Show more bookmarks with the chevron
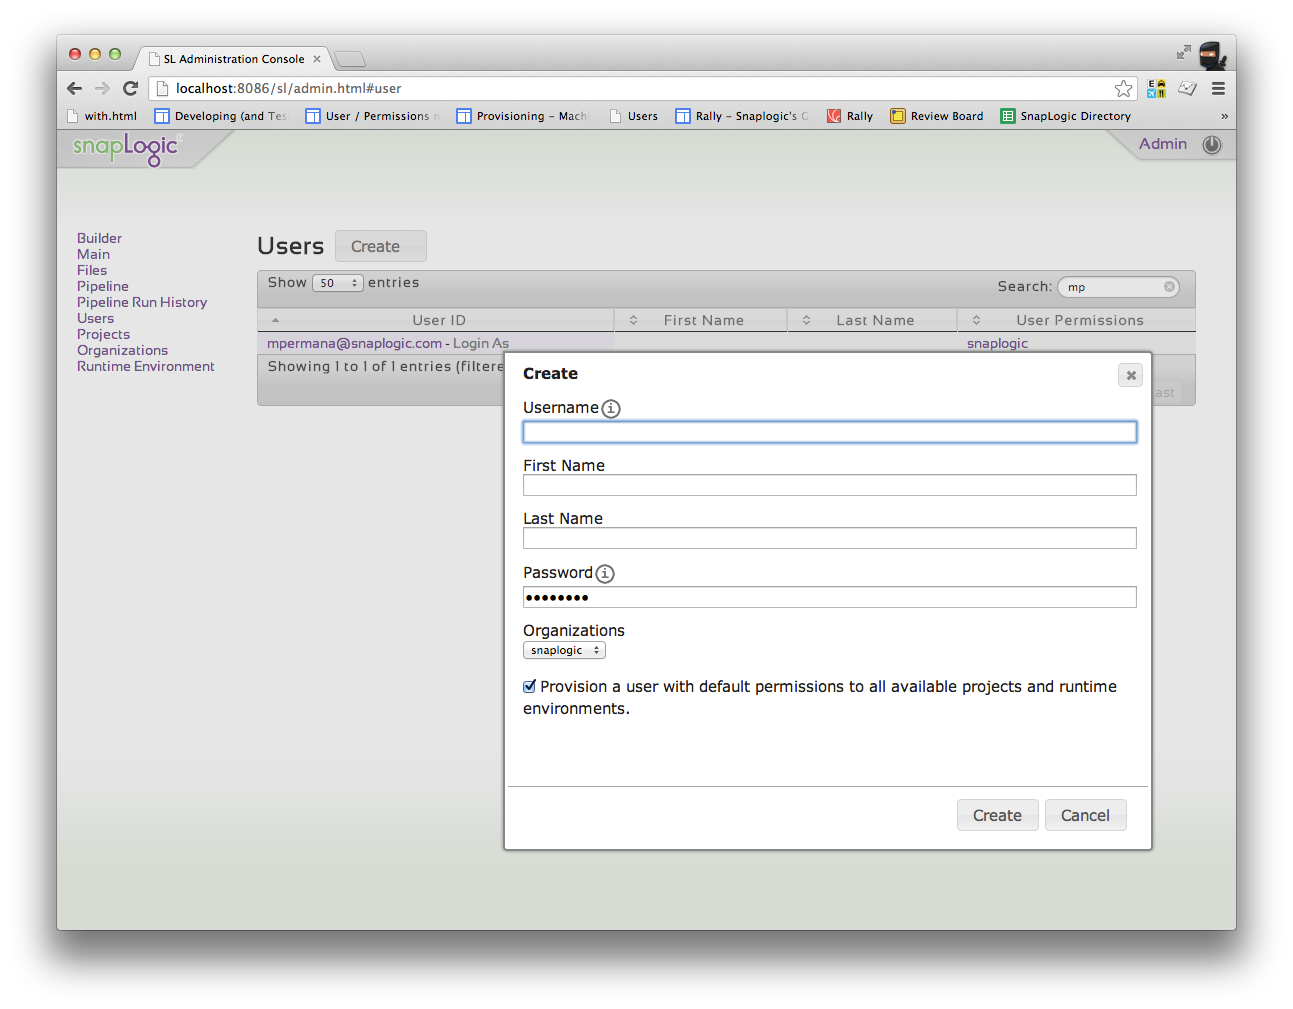The image size is (1293, 1009). tap(1224, 116)
